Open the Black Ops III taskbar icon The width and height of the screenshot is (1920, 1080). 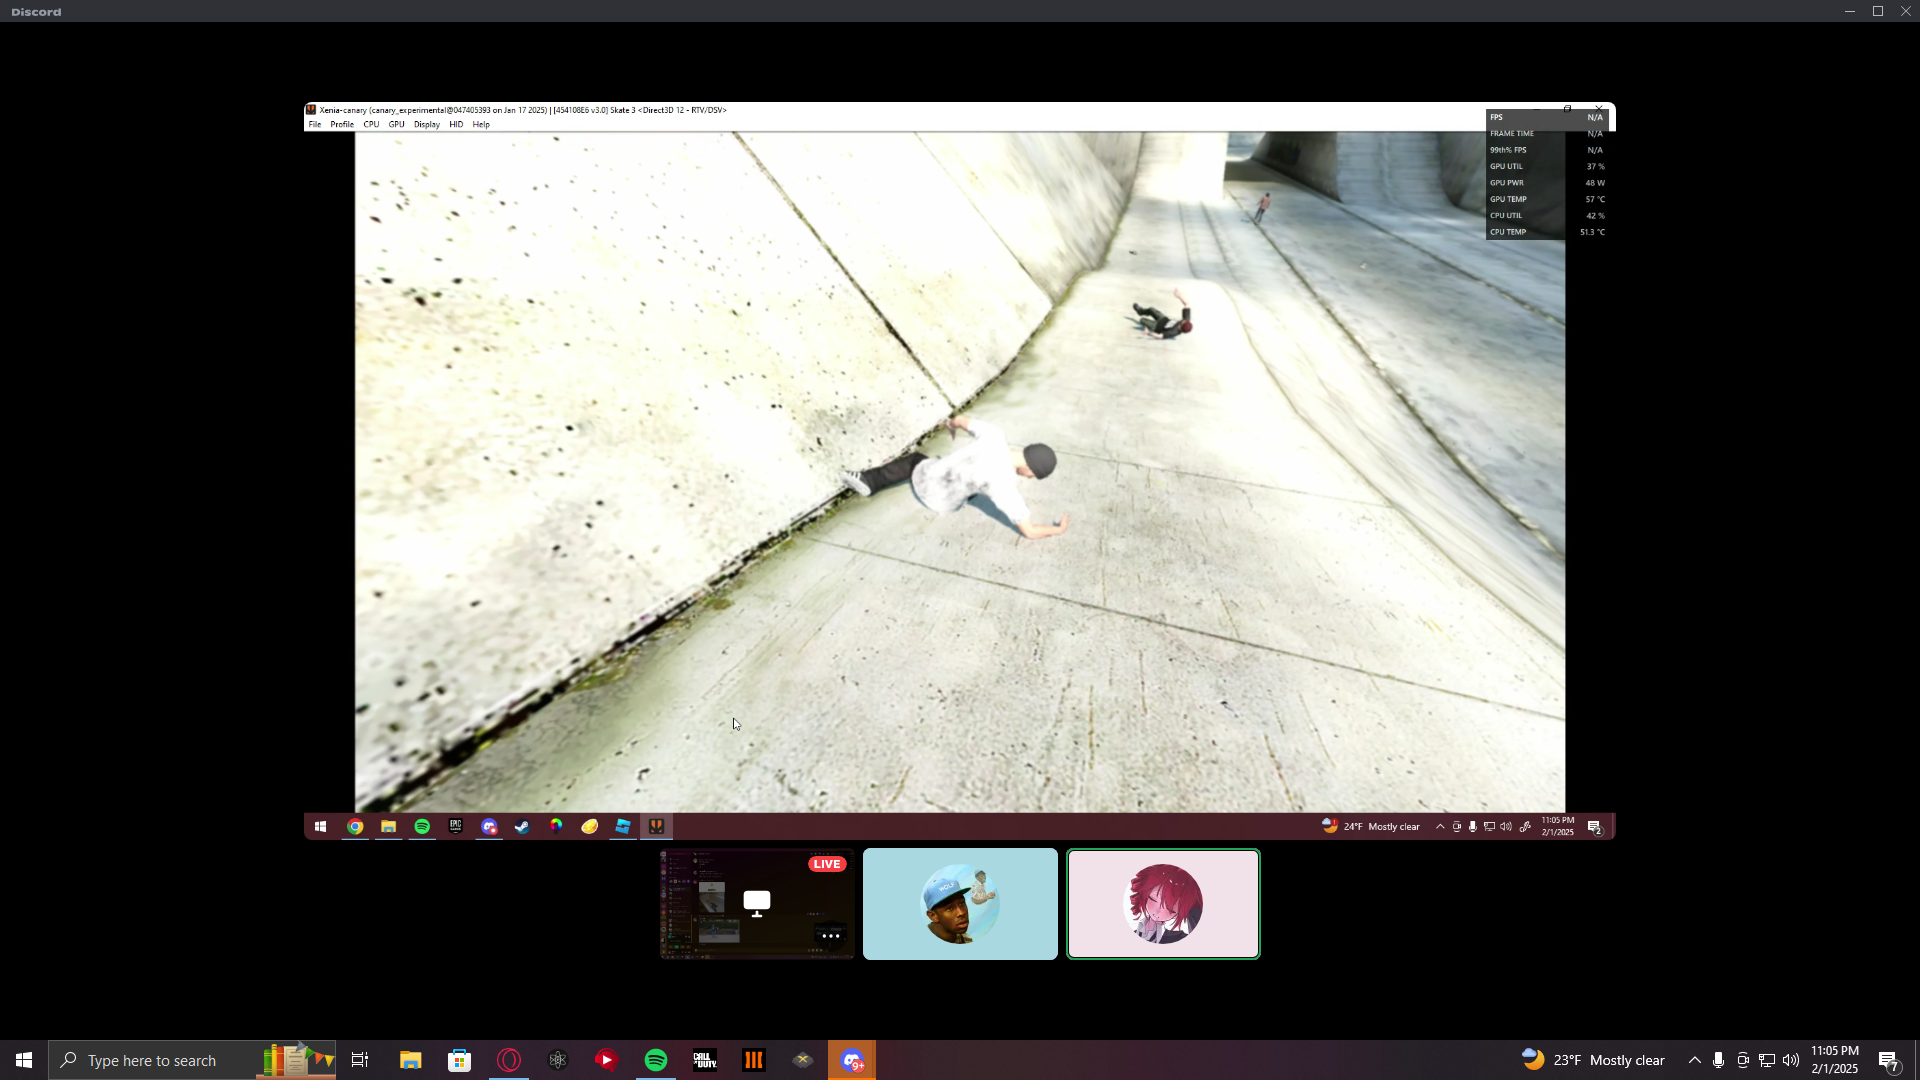[x=754, y=1060]
